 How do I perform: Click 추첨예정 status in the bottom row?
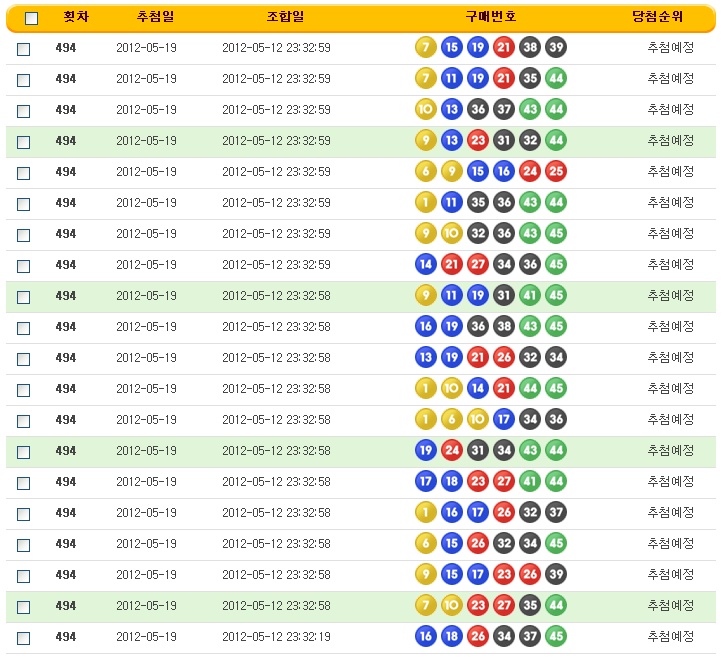click(670, 637)
